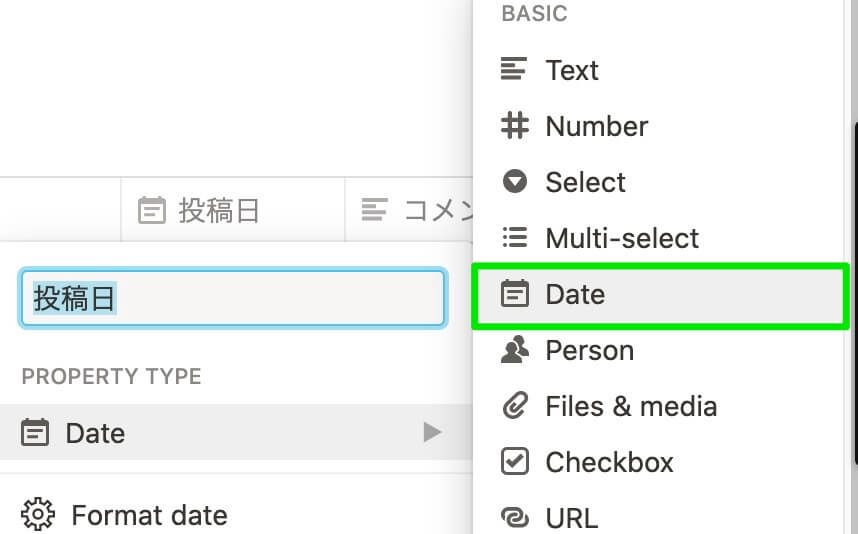Click text icon in コメン column header
This screenshot has height=534, width=858.
point(375,210)
